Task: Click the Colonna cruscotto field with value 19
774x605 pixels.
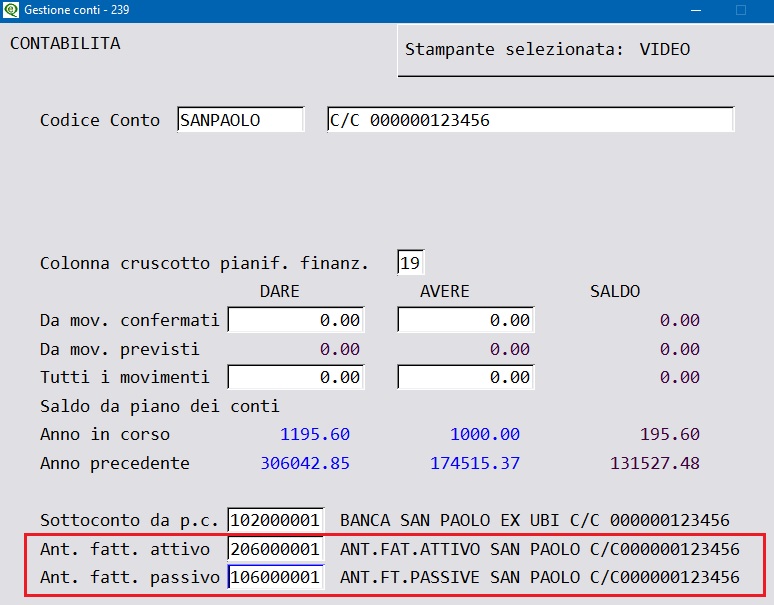Action: tap(411, 262)
